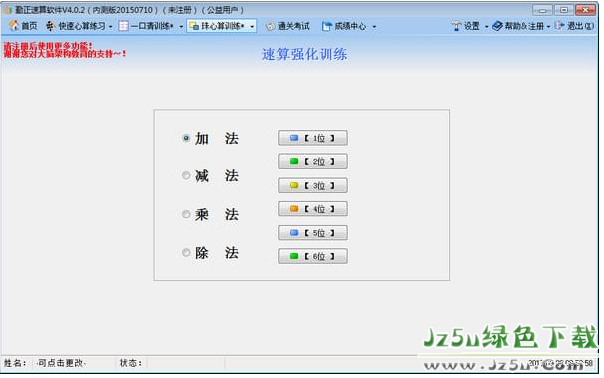Expand the 珠心算训练 dropdown arrow
604x378 pixels.
[252, 27]
